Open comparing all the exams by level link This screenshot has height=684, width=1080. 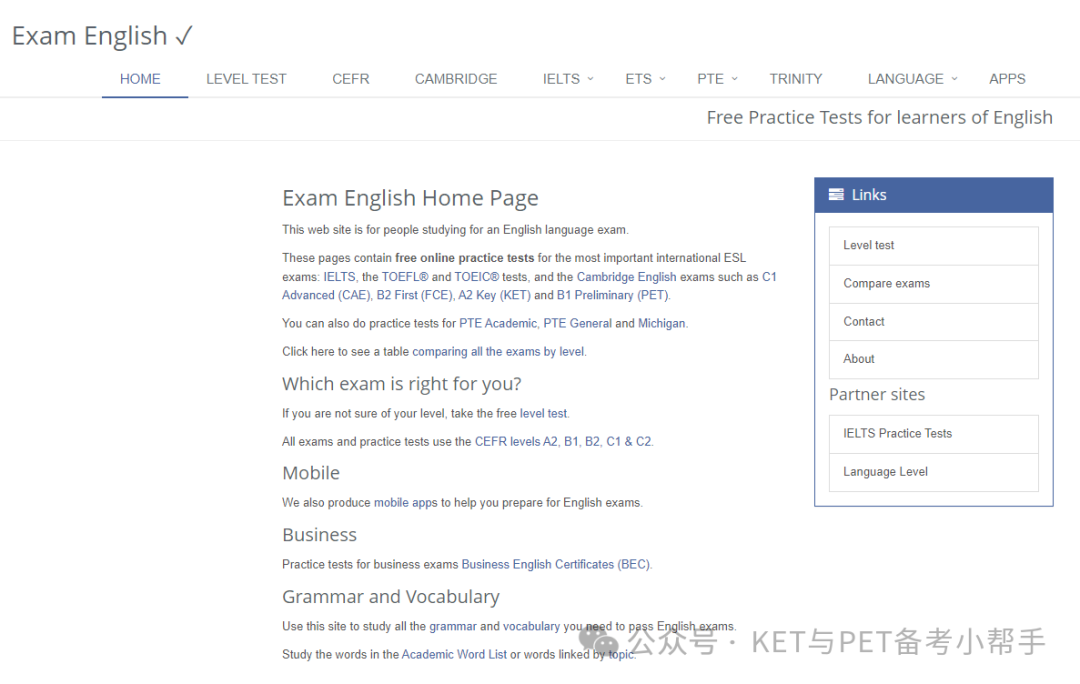point(499,352)
